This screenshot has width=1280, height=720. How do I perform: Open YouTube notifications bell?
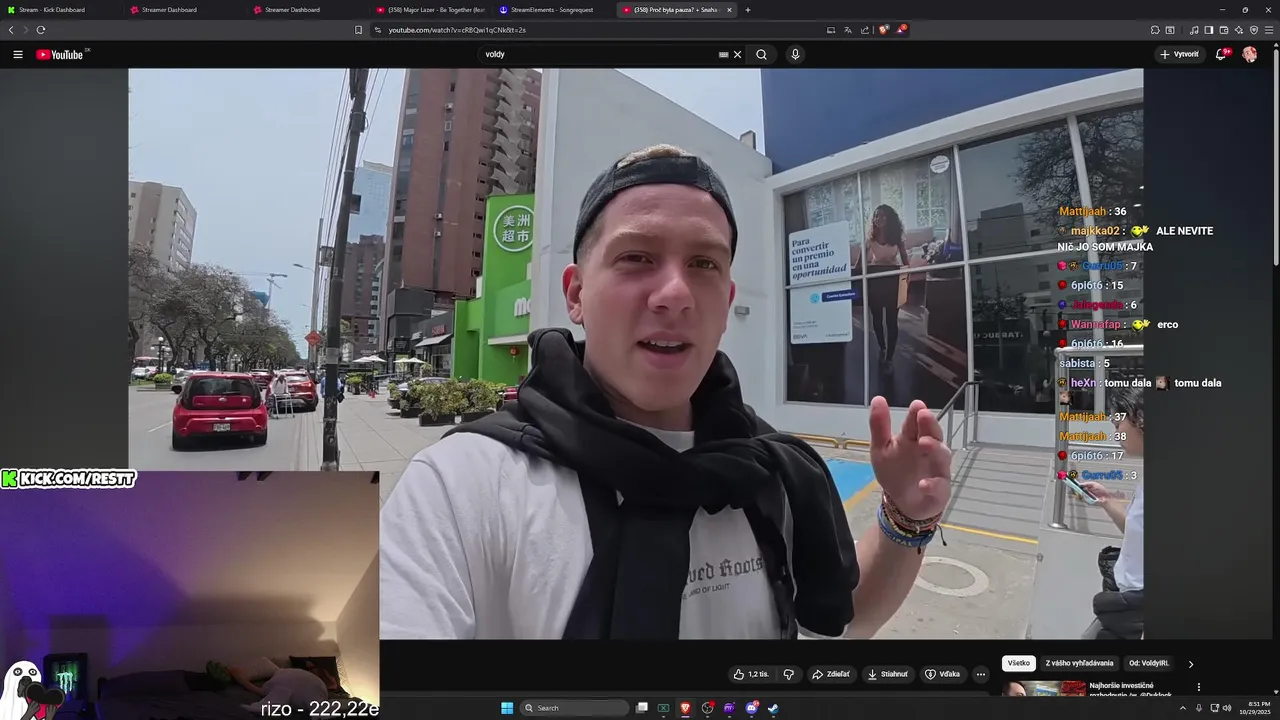tap(1221, 55)
